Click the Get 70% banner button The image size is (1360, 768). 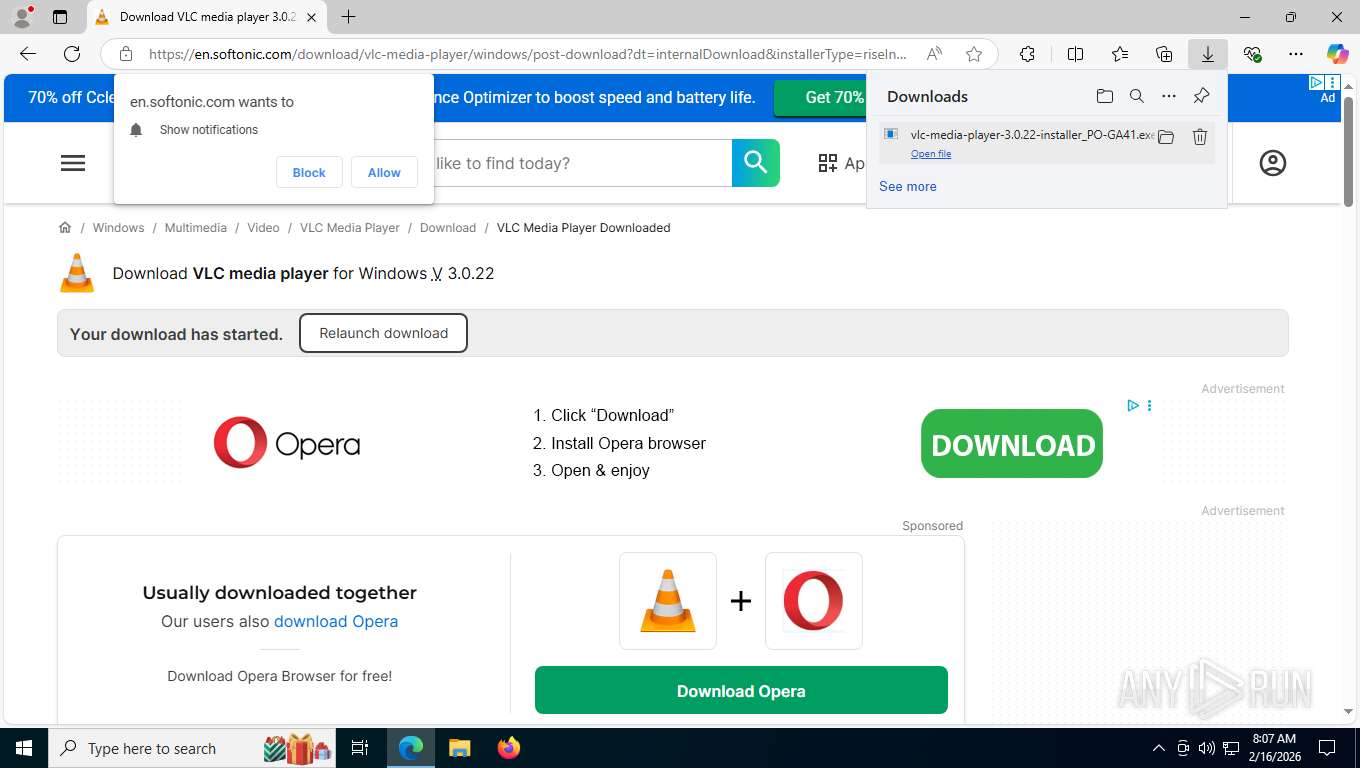(821, 97)
